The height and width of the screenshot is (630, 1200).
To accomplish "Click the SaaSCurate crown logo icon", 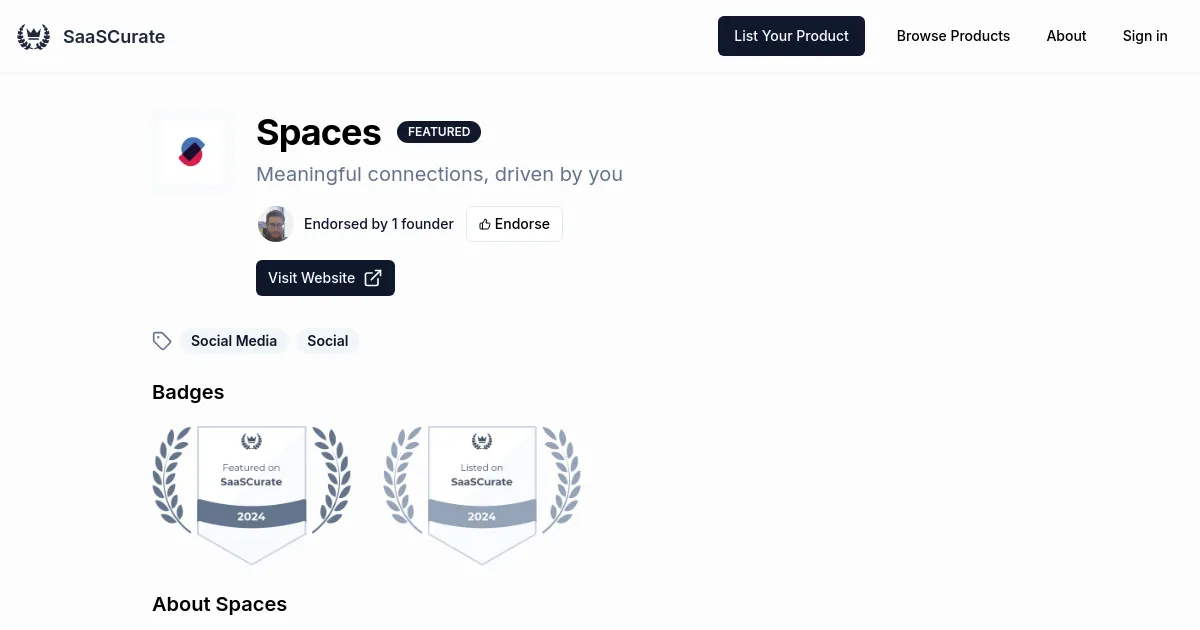I will [x=33, y=37].
